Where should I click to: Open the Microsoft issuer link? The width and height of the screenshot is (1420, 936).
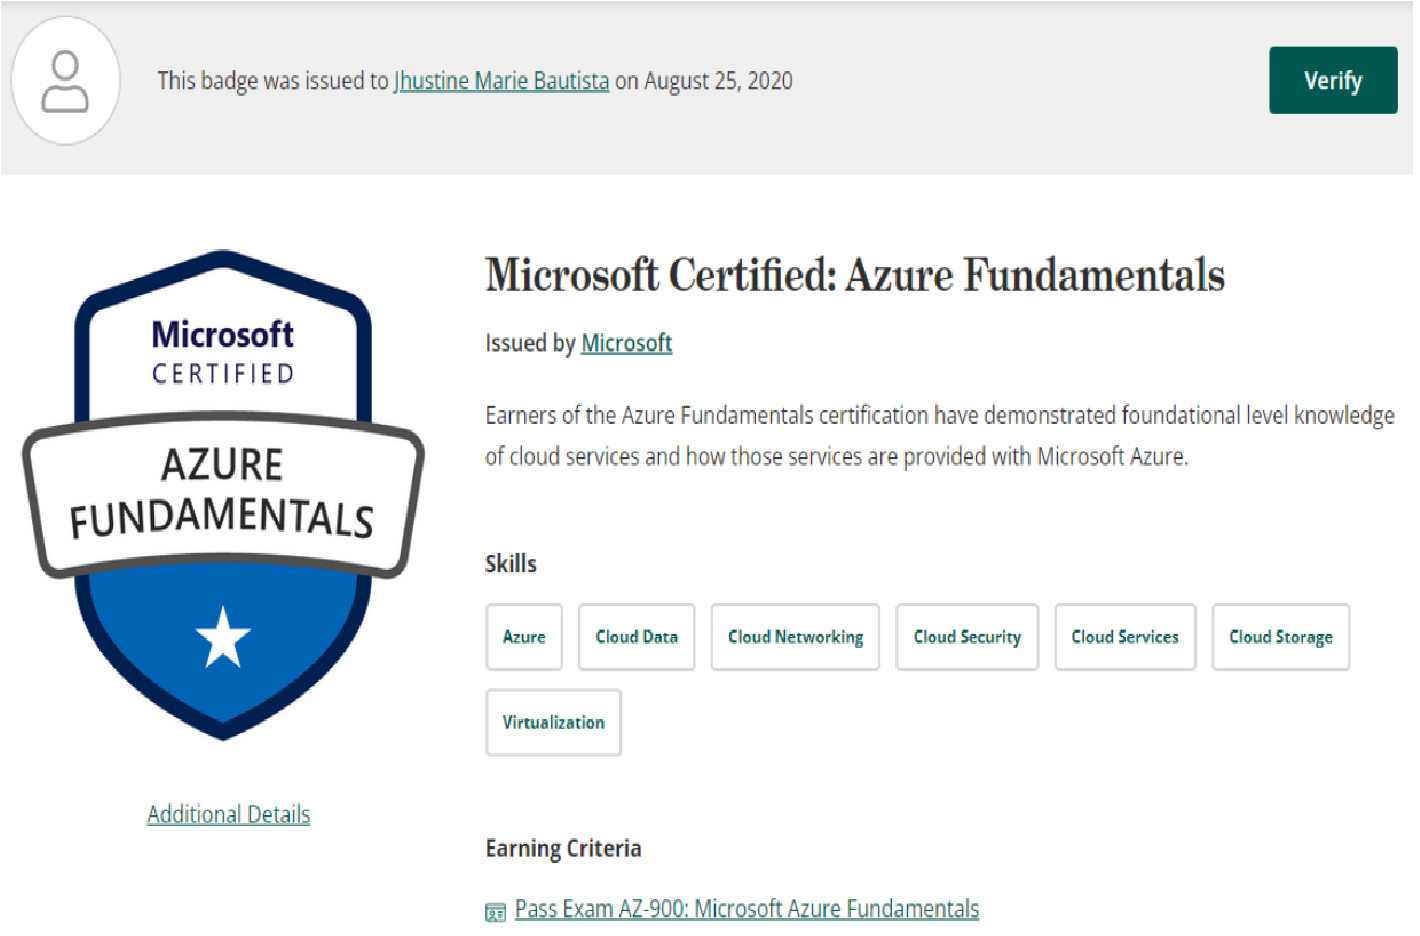[626, 343]
